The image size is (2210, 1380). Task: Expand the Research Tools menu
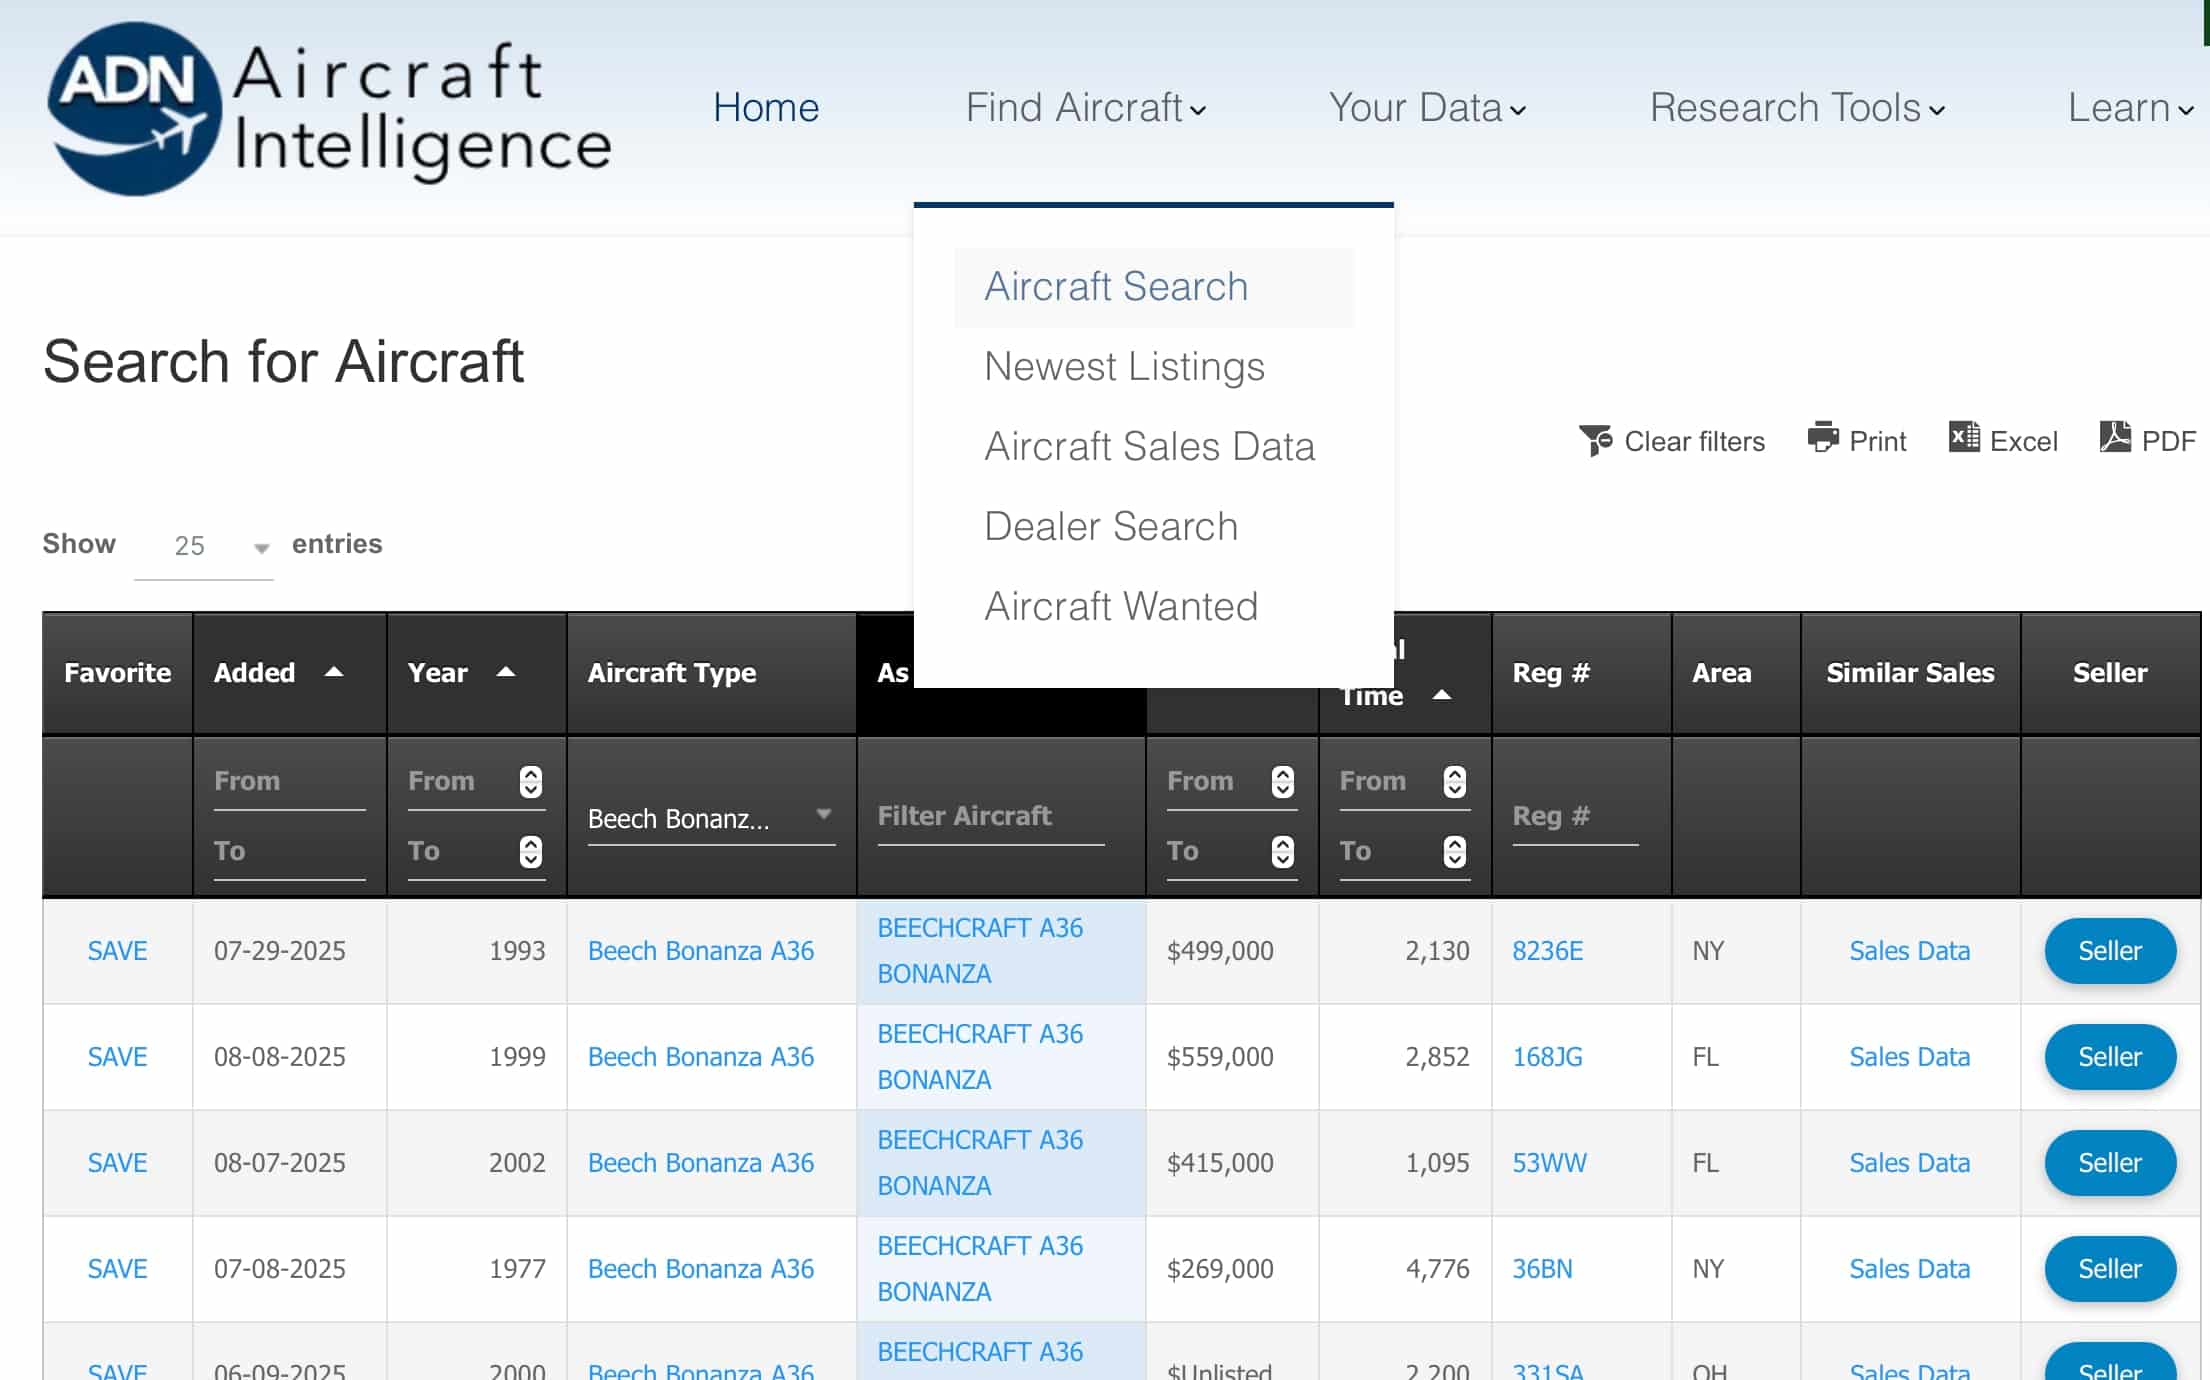pos(1797,108)
